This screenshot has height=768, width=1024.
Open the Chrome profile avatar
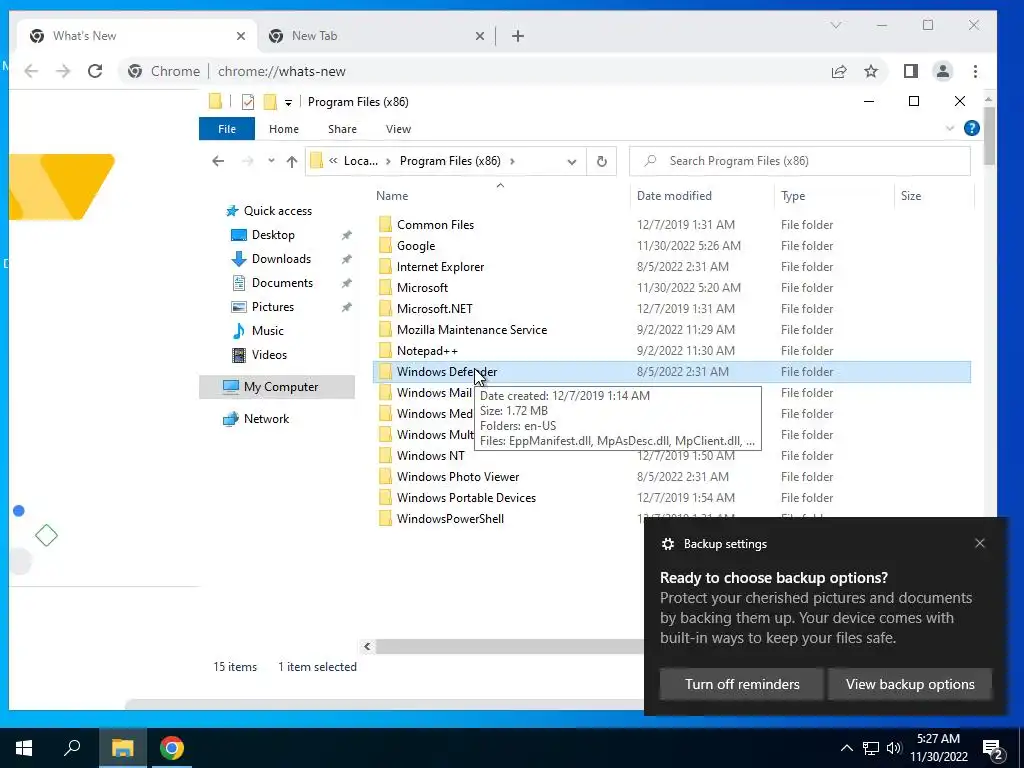coord(943,71)
